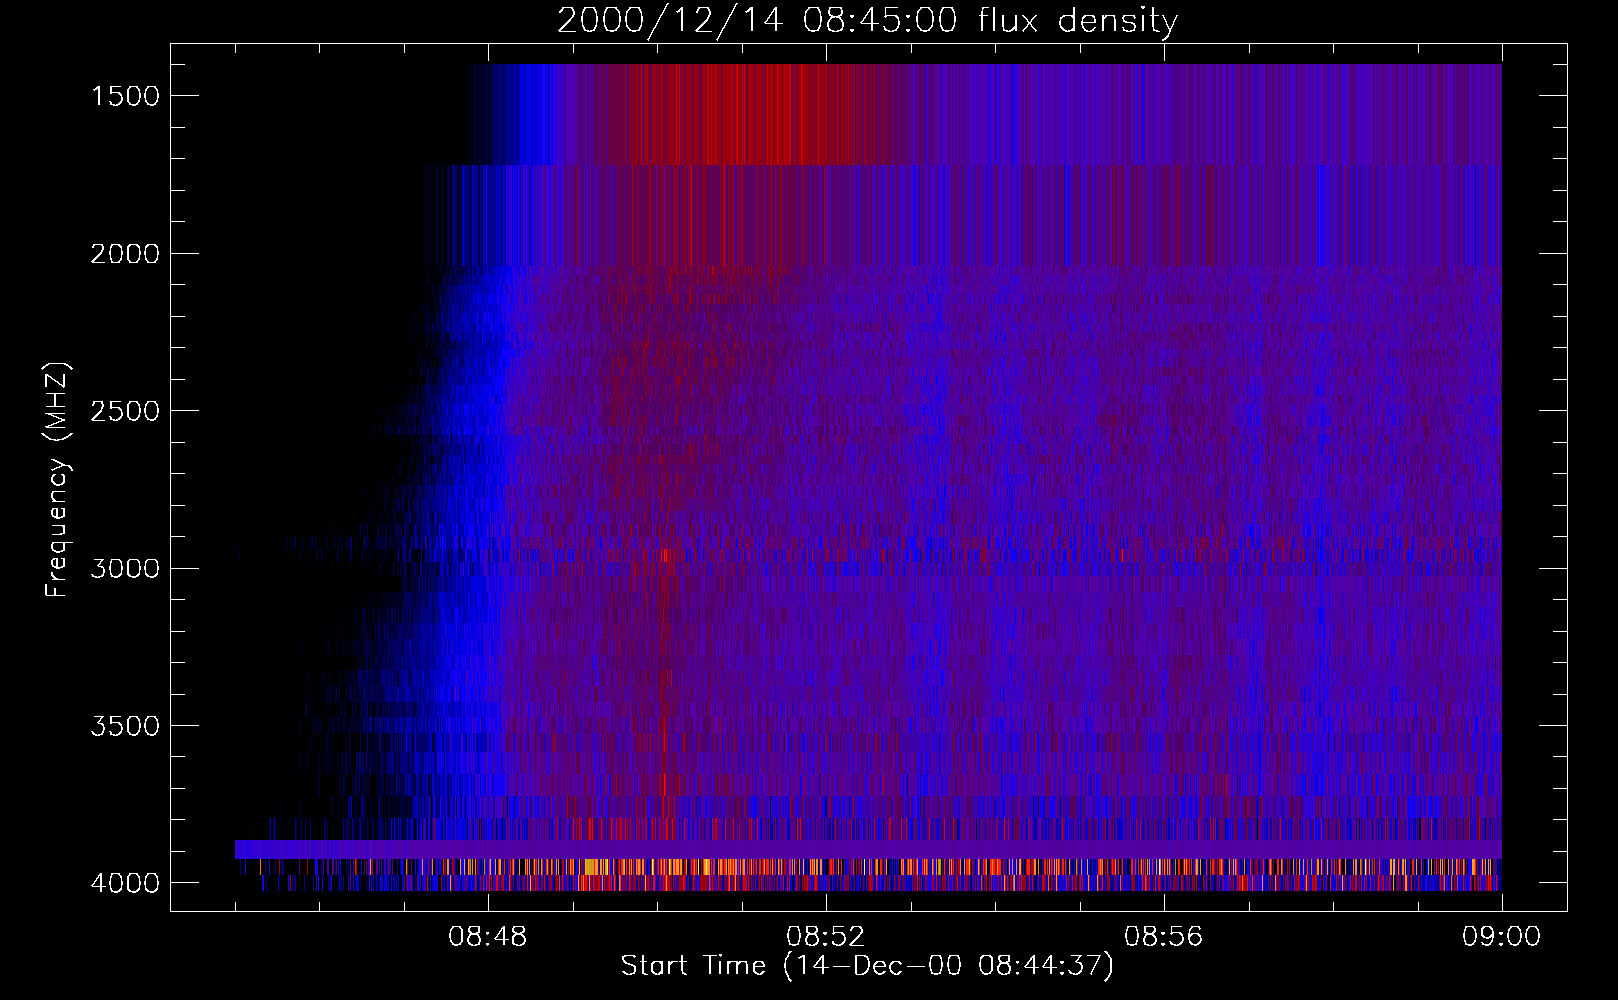
Task: Select the 2500 frequency tick label
Action: tap(125, 411)
